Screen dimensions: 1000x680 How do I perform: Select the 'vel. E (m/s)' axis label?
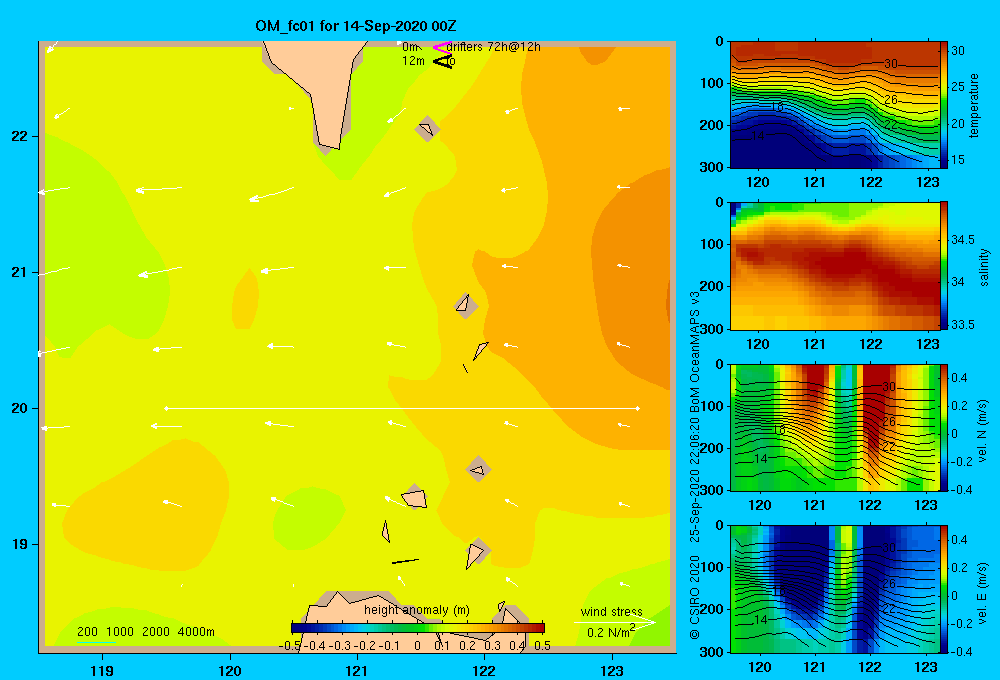click(983, 593)
